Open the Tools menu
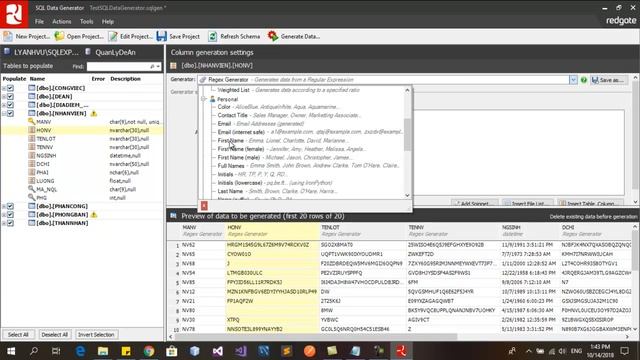Image resolution: width=640 pixels, height=360 pixels. [87, 22]
